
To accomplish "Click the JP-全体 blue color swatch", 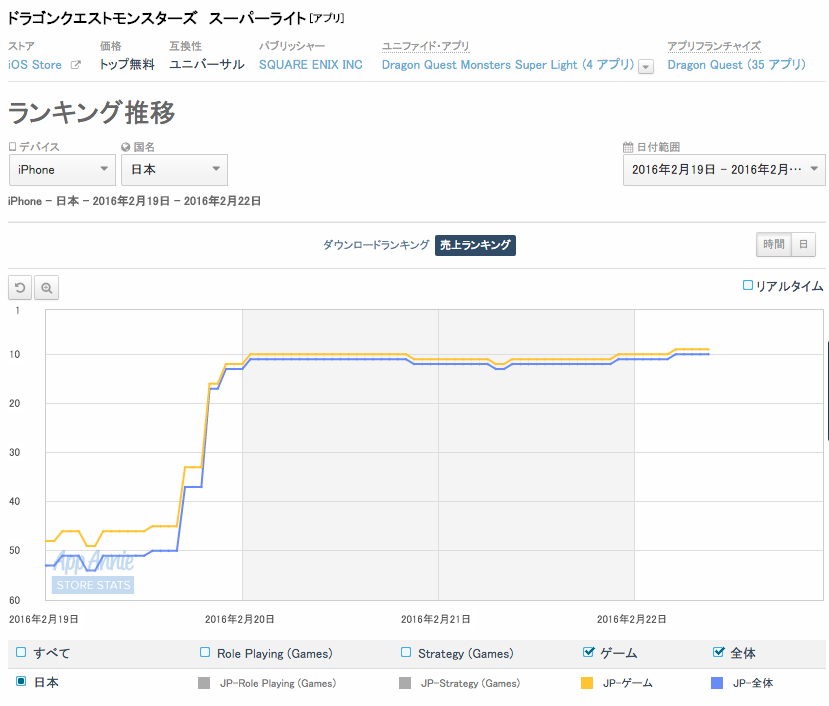I will click(x=717, y=683).
